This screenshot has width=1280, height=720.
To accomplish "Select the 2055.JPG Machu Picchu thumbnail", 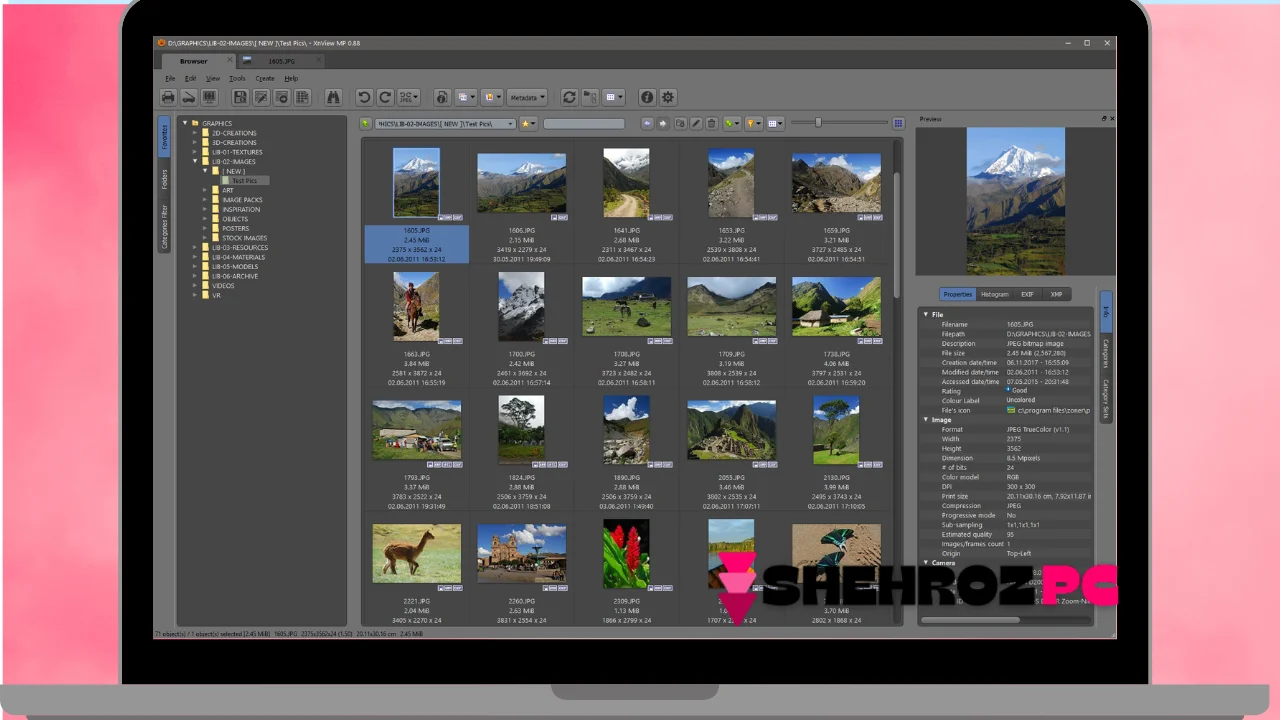I will click(x=731, y=430).
